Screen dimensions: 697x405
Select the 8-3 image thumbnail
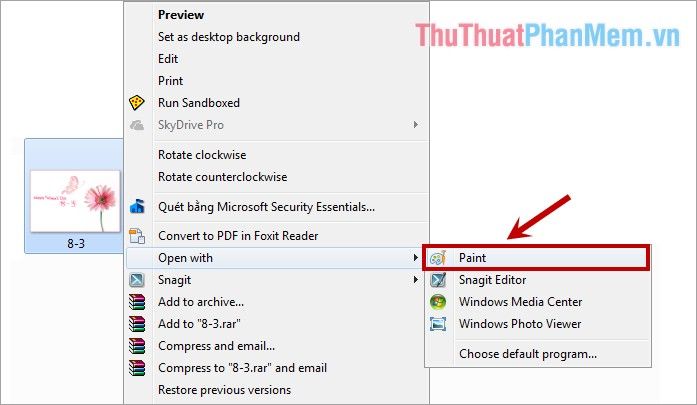[75, 201]
